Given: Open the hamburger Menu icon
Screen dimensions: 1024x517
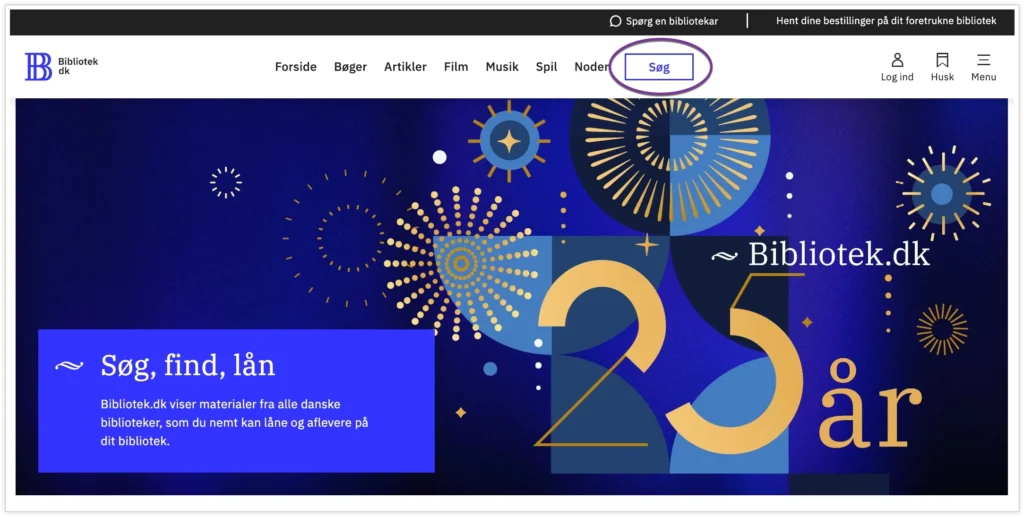Looking at the screenshot, I should [x=983, y=60].
